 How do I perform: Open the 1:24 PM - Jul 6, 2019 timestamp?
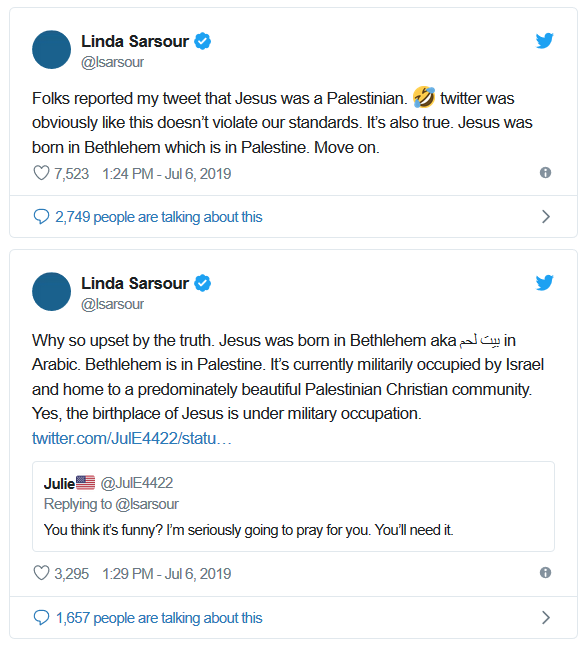[167, 173]
